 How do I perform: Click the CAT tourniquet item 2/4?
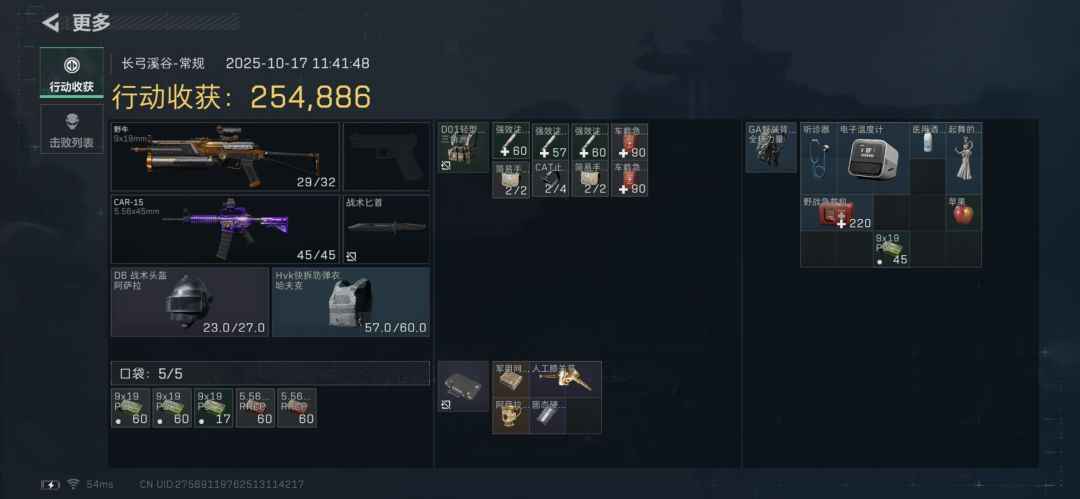pos(550,179)
